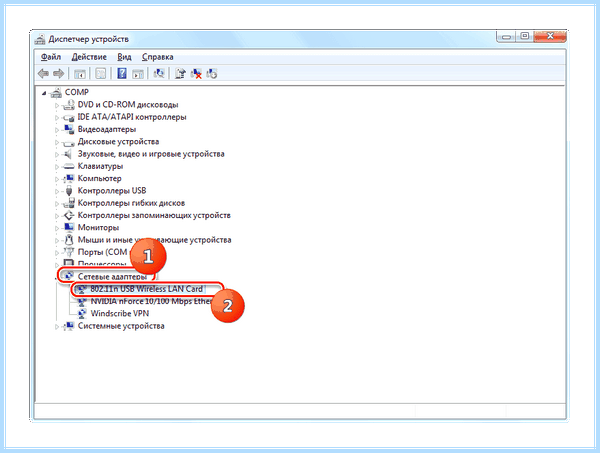The height and width of the screenshot is (453, 600).
Task: Expand Звуковые, видео и игровые устройства
Action: coord(57,155)
